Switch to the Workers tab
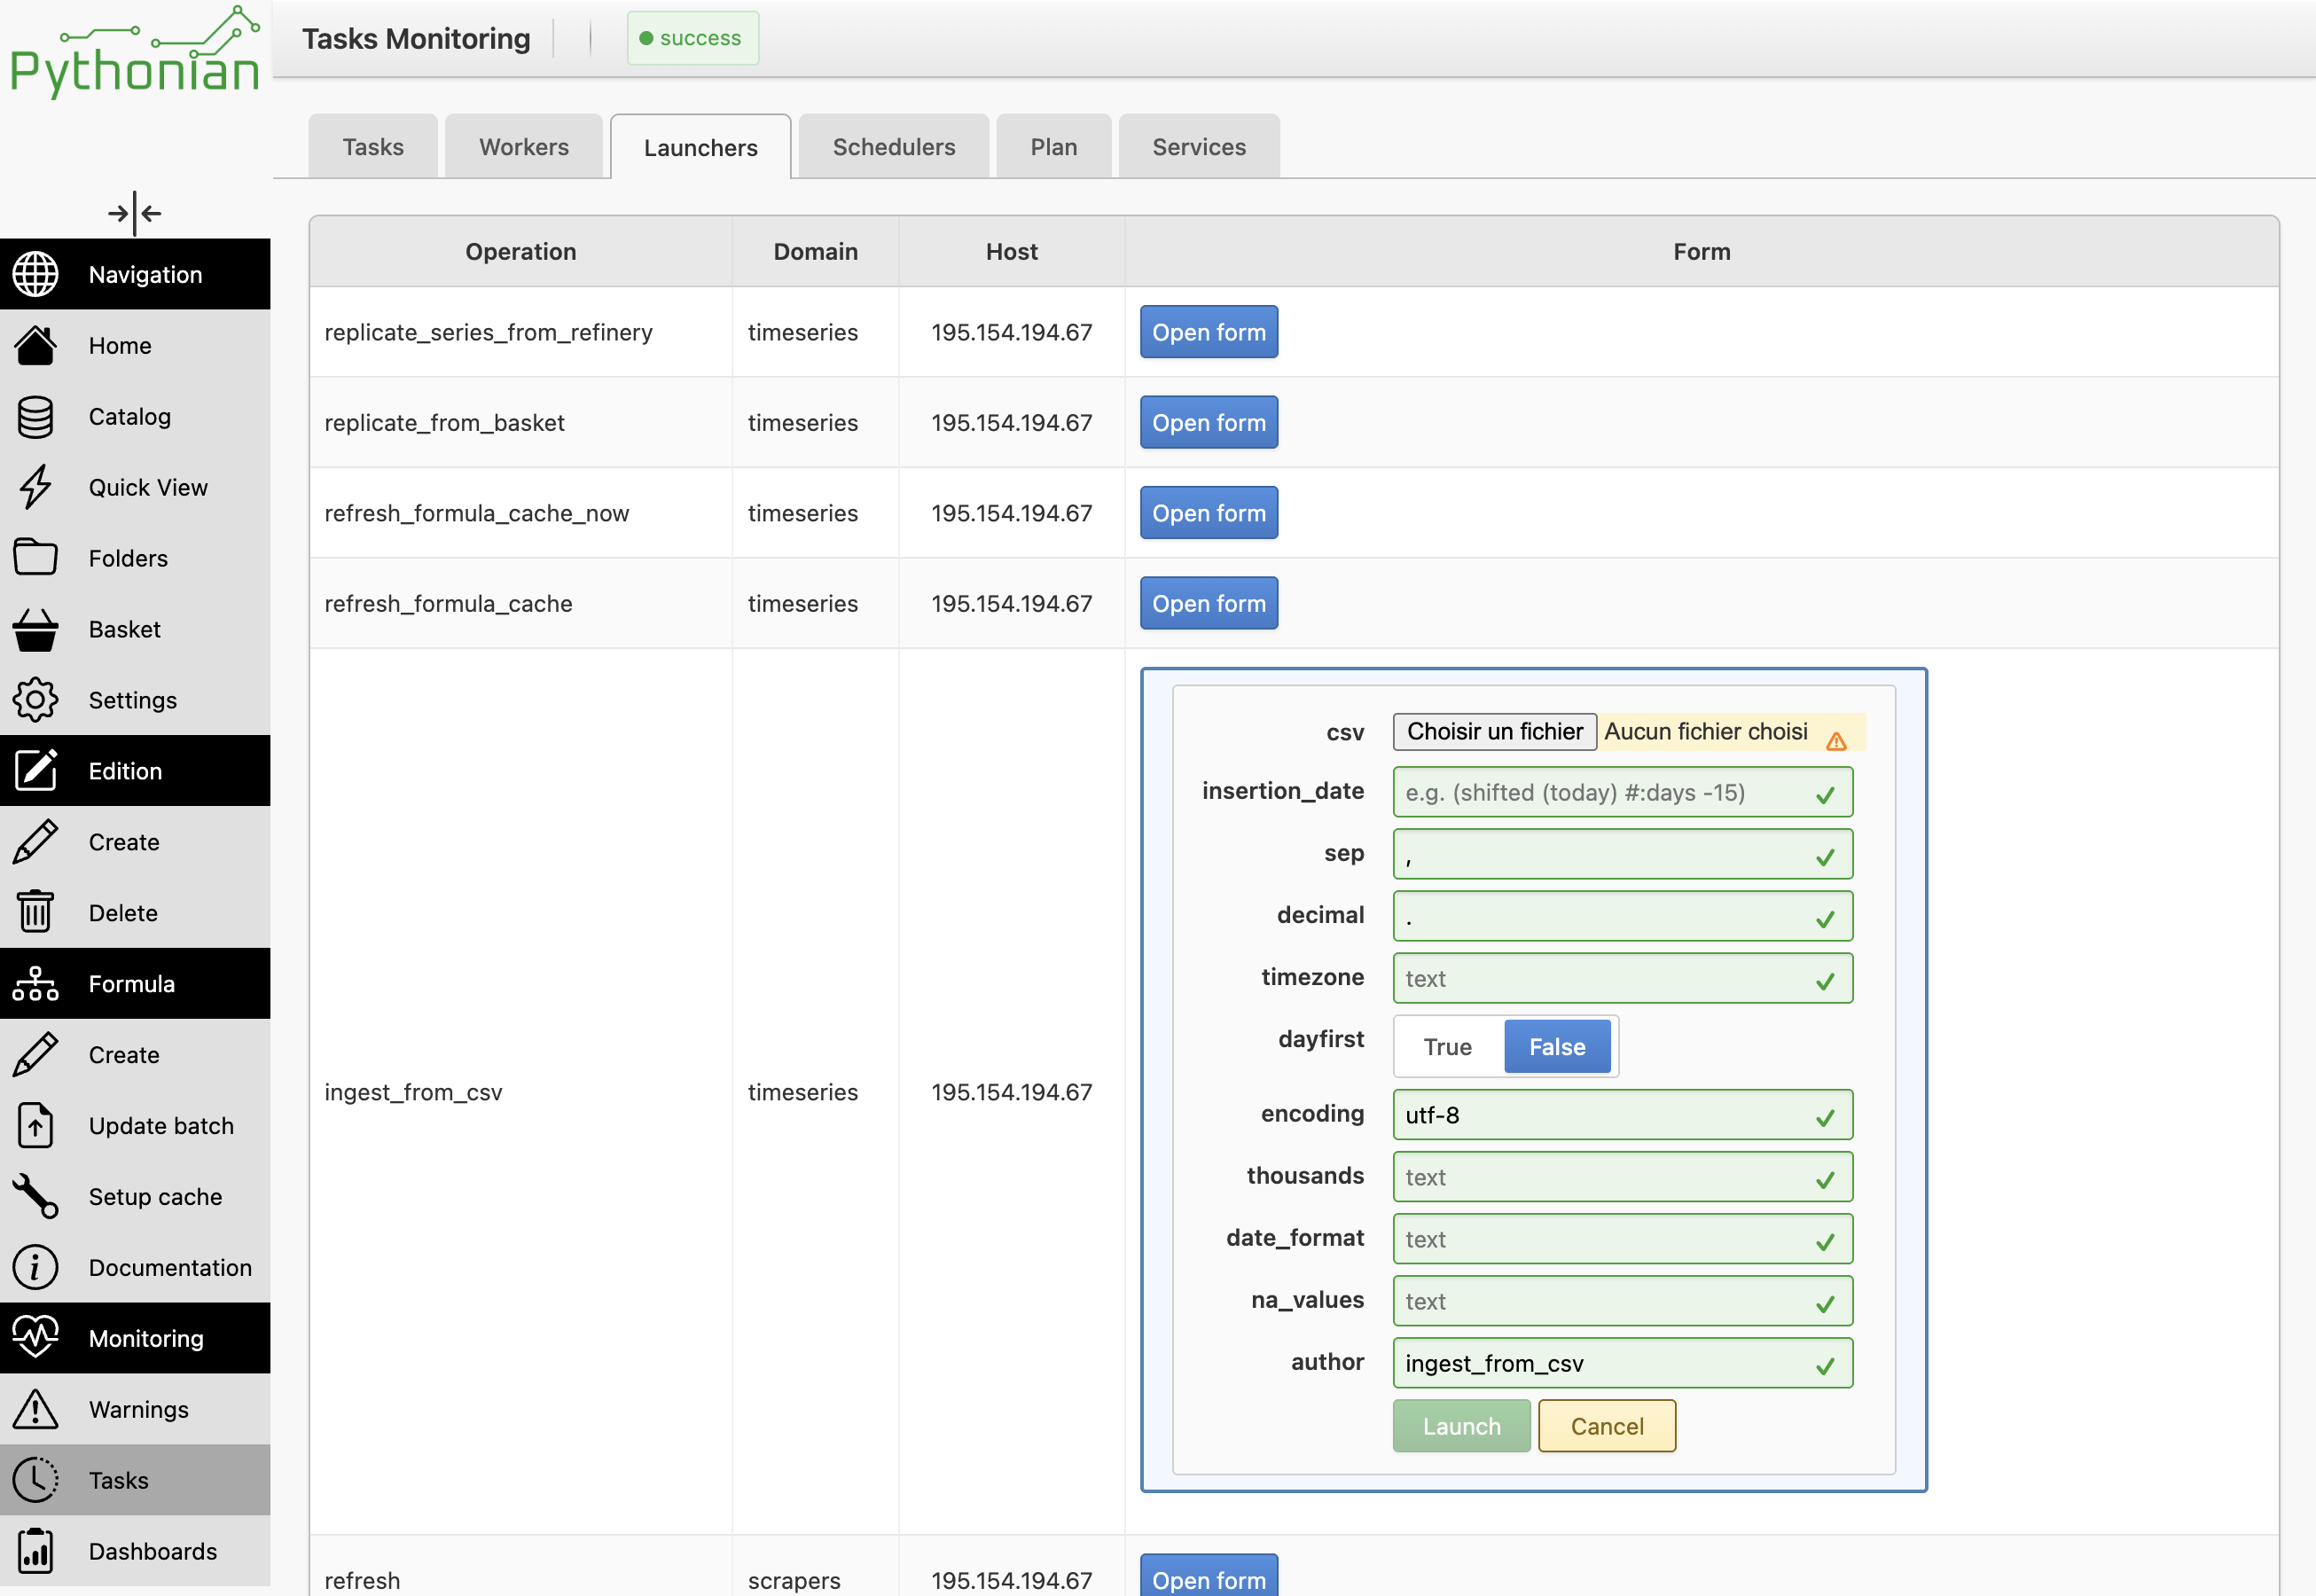 [524, 147]
